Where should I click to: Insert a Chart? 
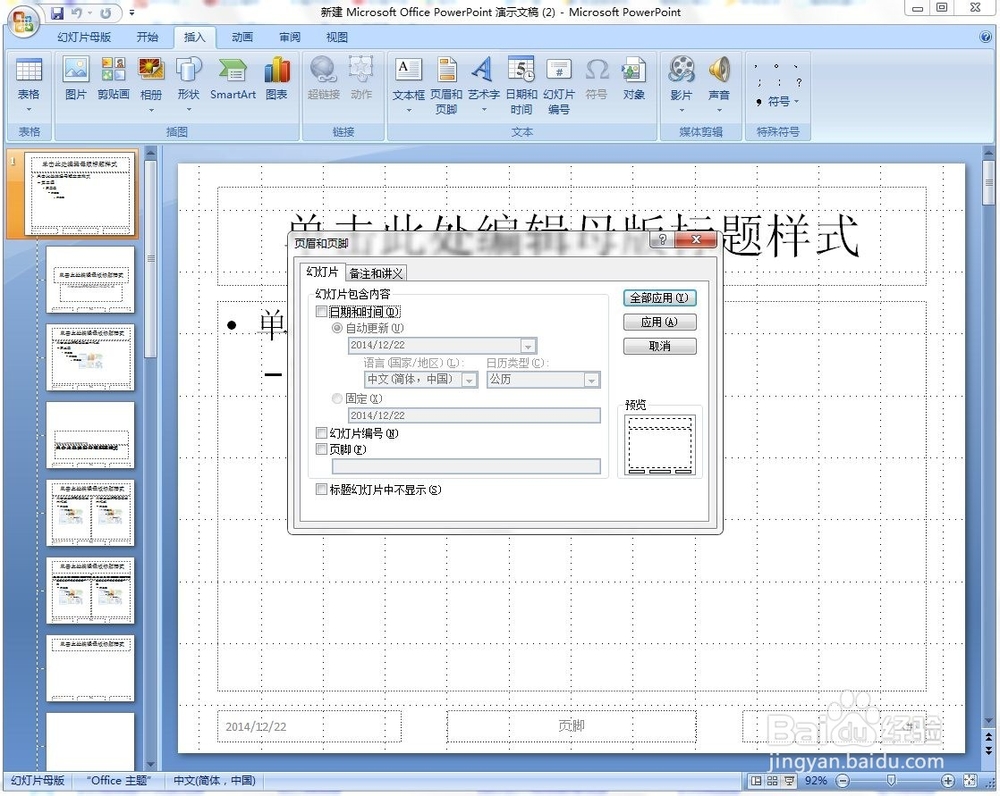(x=277, y=80)
